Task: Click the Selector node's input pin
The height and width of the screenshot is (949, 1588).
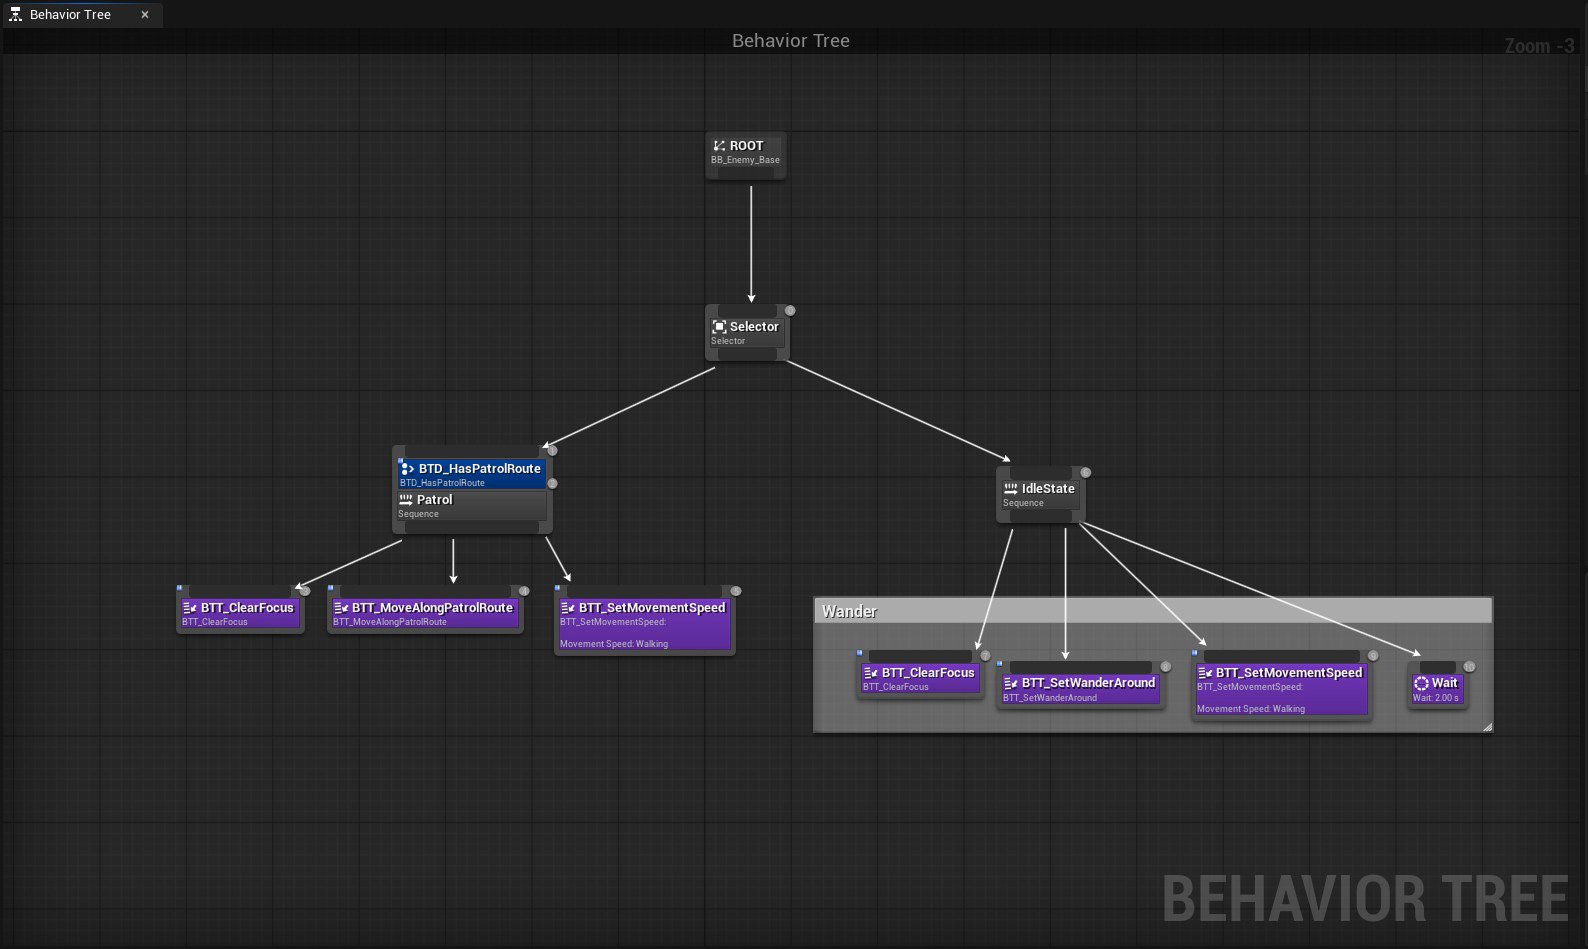Action: (746, 311)
